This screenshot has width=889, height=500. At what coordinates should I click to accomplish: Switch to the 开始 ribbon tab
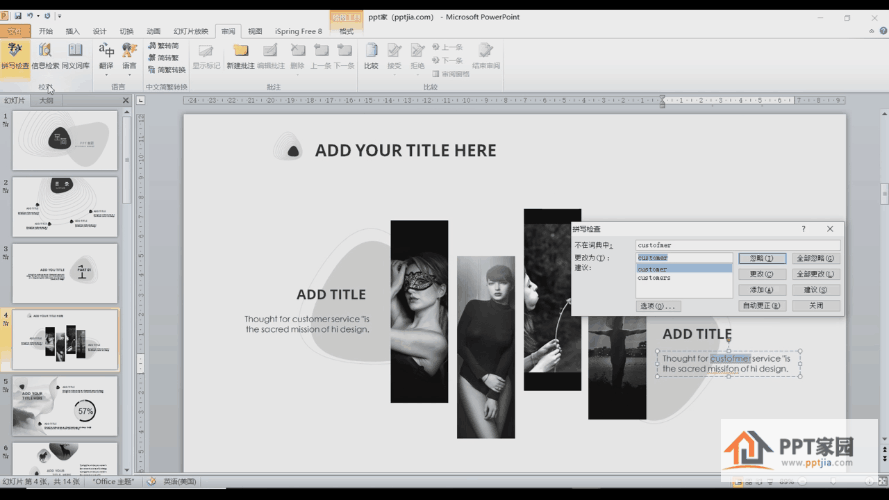point(46,31)
